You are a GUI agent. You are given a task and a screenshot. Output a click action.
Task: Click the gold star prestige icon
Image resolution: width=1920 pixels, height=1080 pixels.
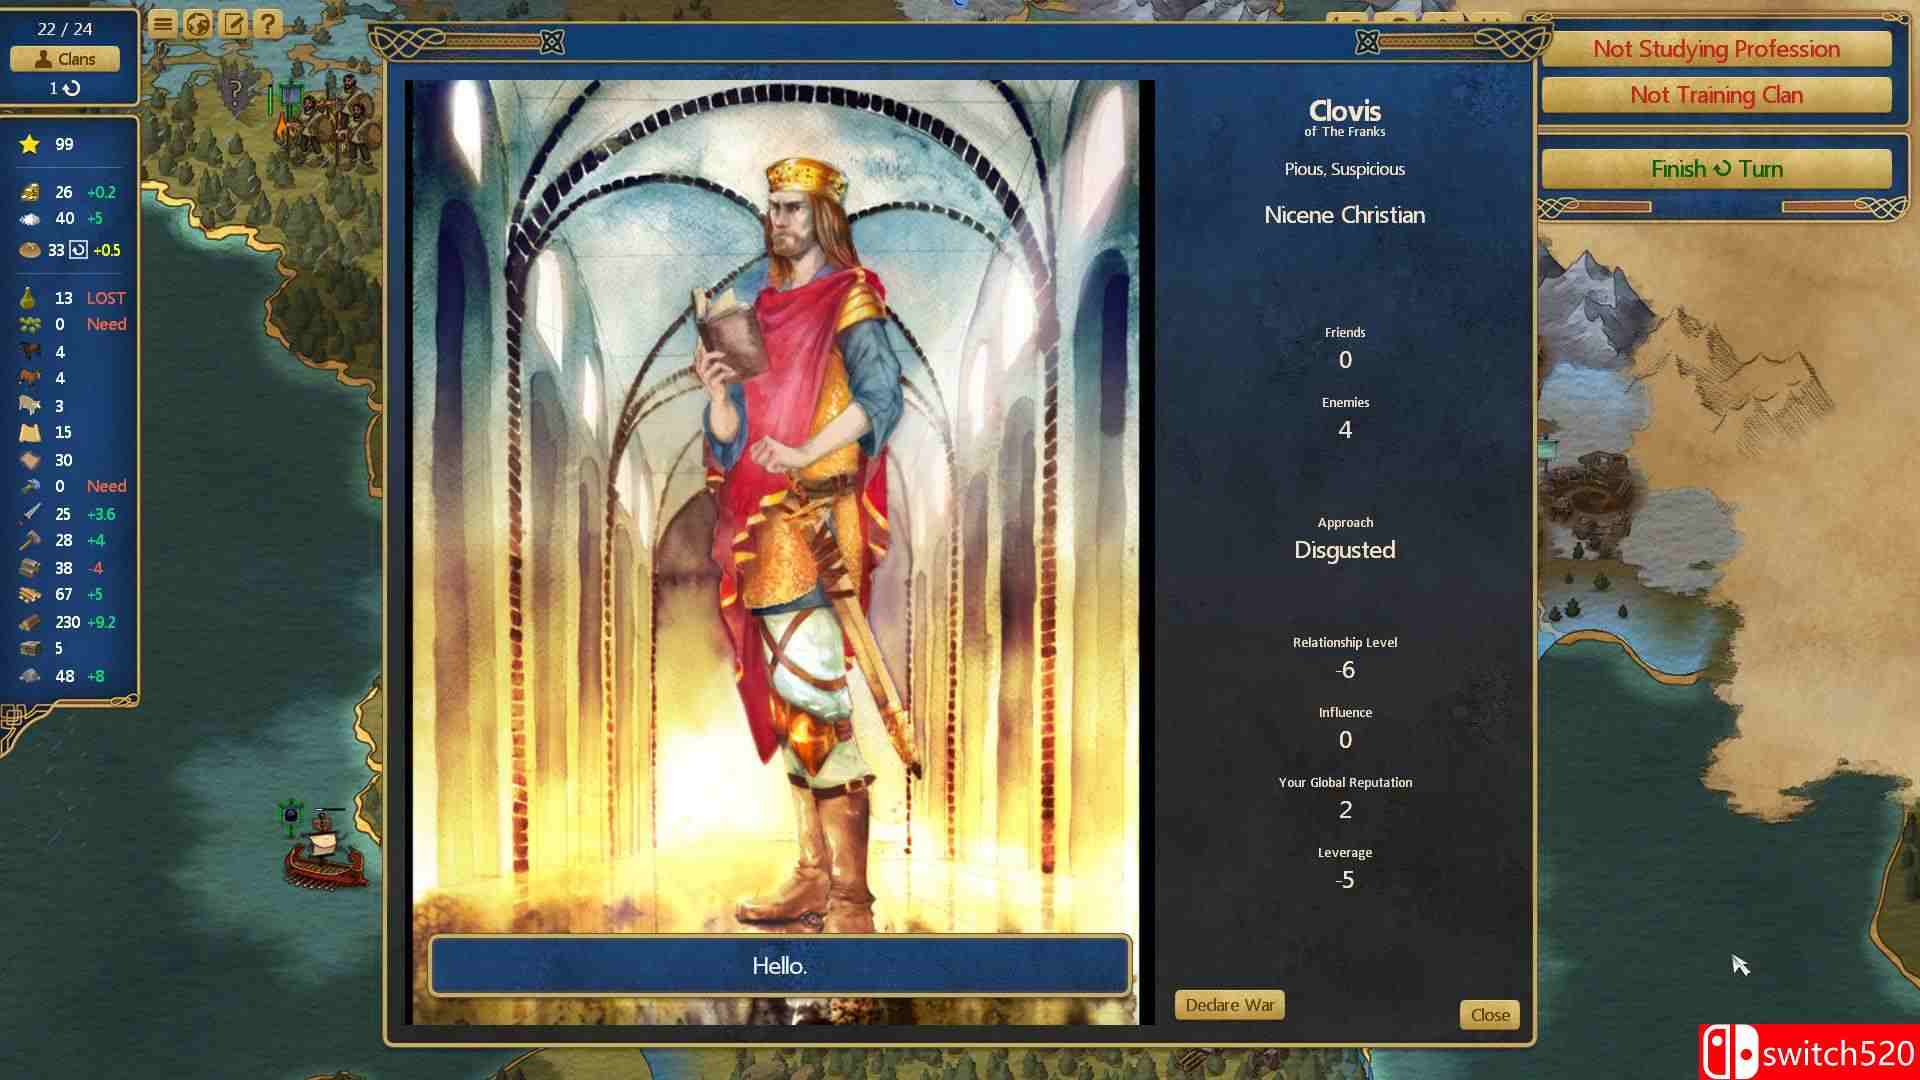30,144
